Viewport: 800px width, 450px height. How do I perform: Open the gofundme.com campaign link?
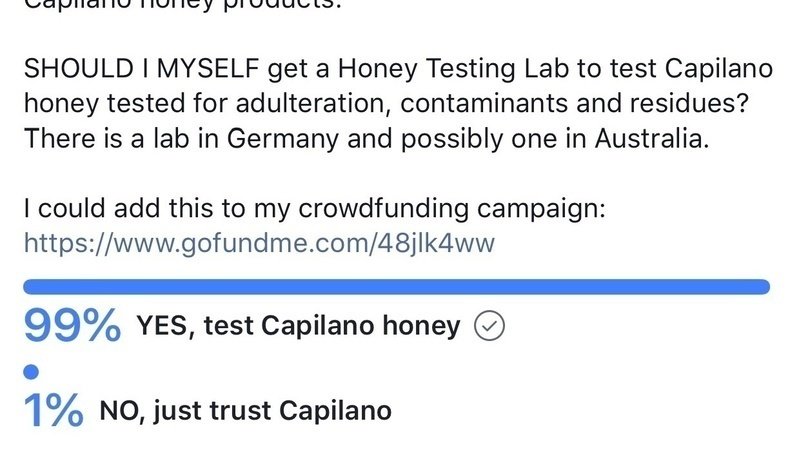pyautogui.click(x=259, y=242)
